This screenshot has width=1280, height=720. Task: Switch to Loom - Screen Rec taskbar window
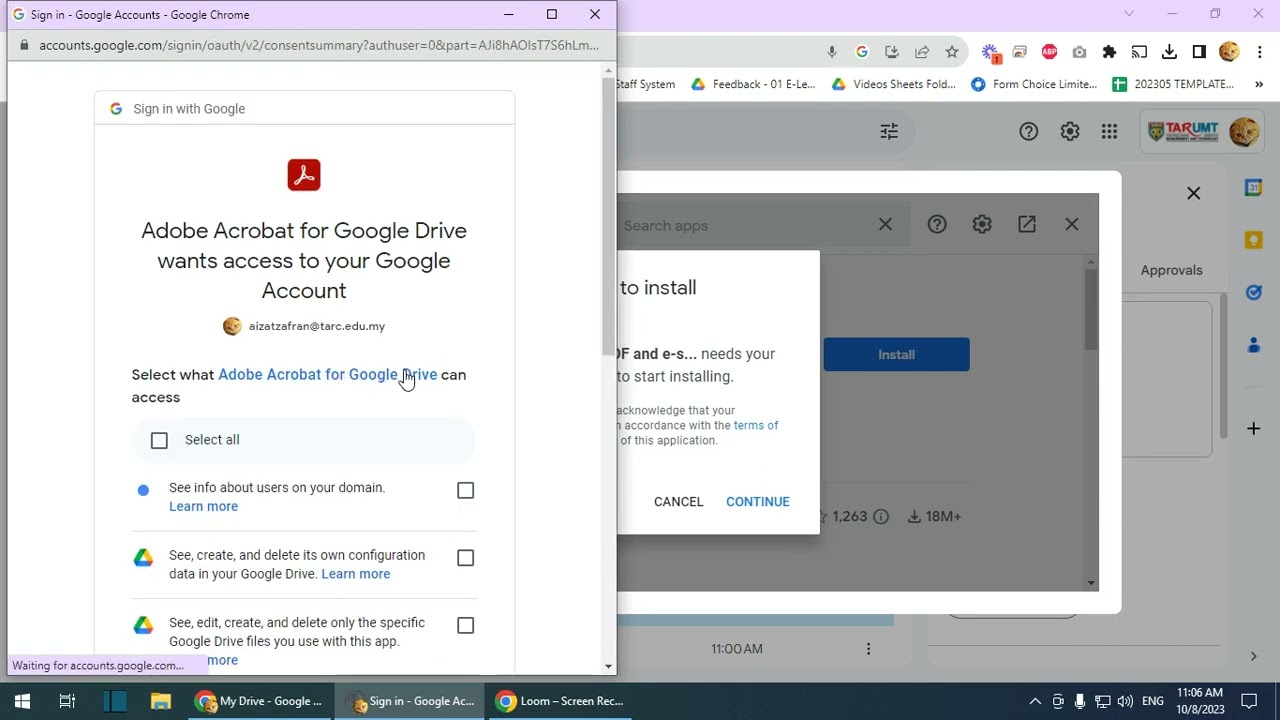[560, 701]
